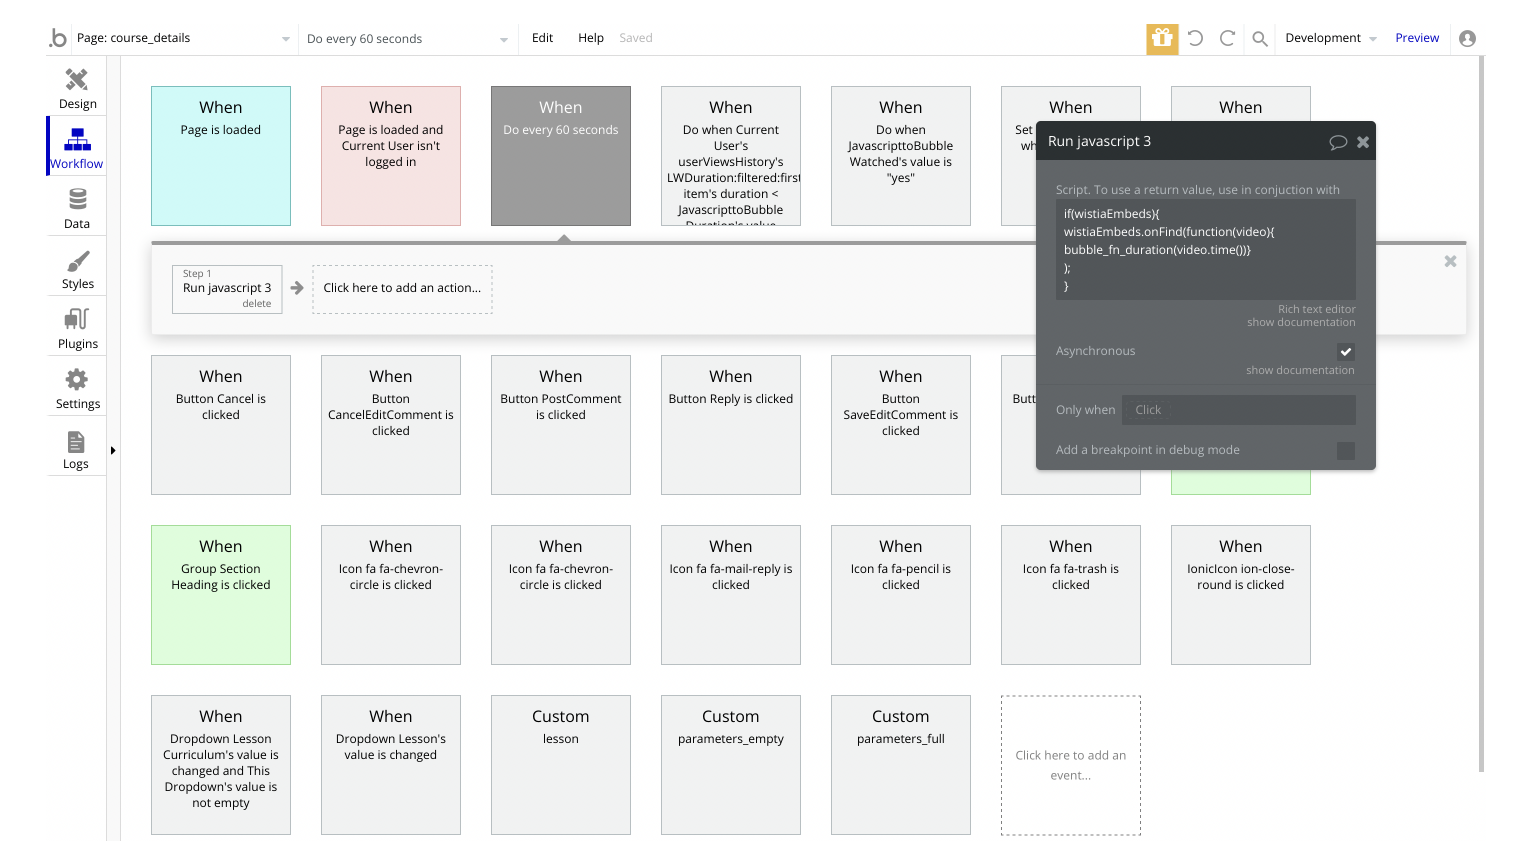Open the Data tab
The height and width of the screenshot is (852, 1538).
pyautogui.click(x=77, y=208)
